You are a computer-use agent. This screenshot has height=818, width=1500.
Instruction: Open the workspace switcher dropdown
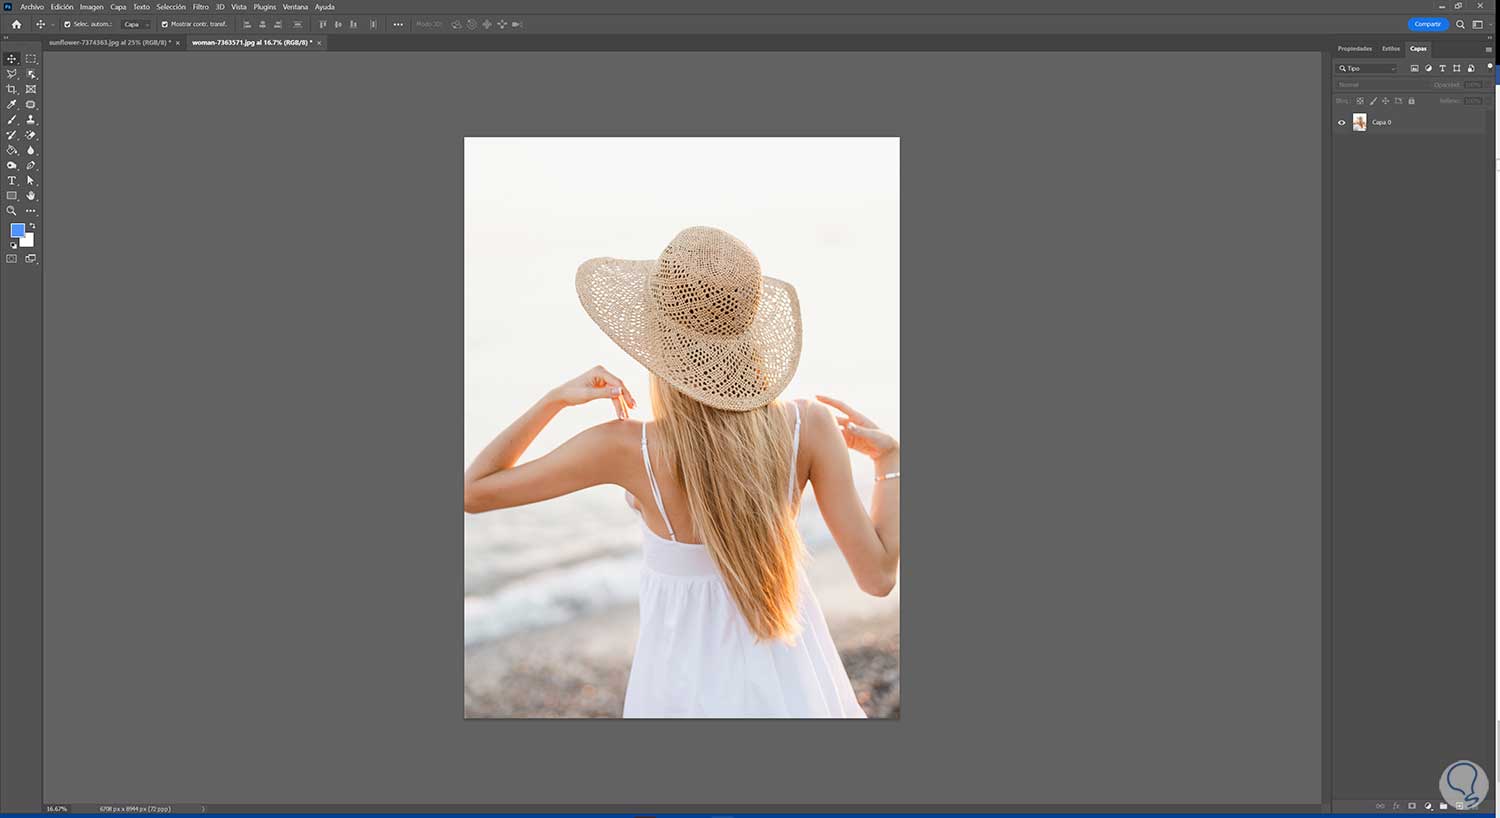(1477, 24)
